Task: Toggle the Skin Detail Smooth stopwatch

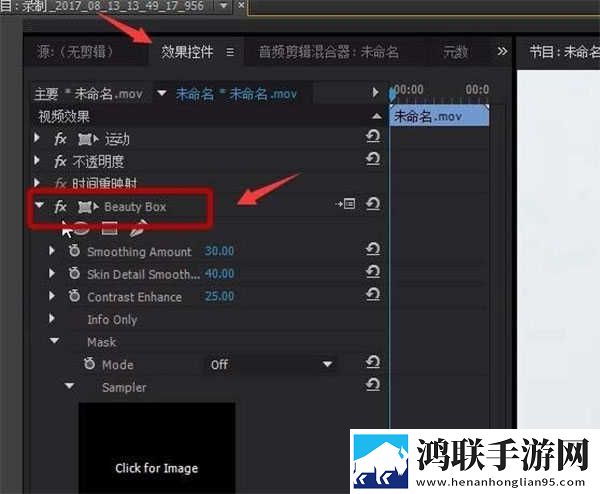Action: coord(74,273)
